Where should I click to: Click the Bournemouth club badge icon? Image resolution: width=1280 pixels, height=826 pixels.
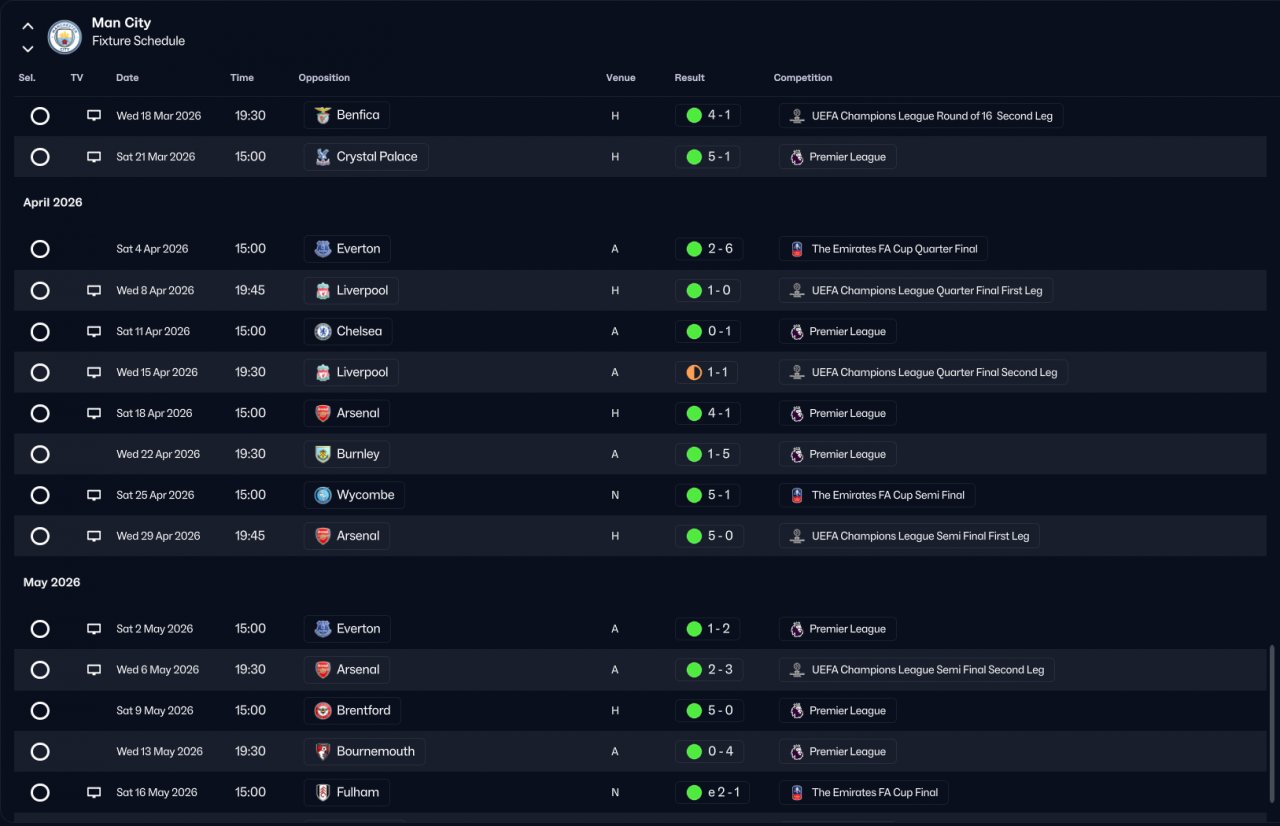pyautogui.click(x=323, y=752)
